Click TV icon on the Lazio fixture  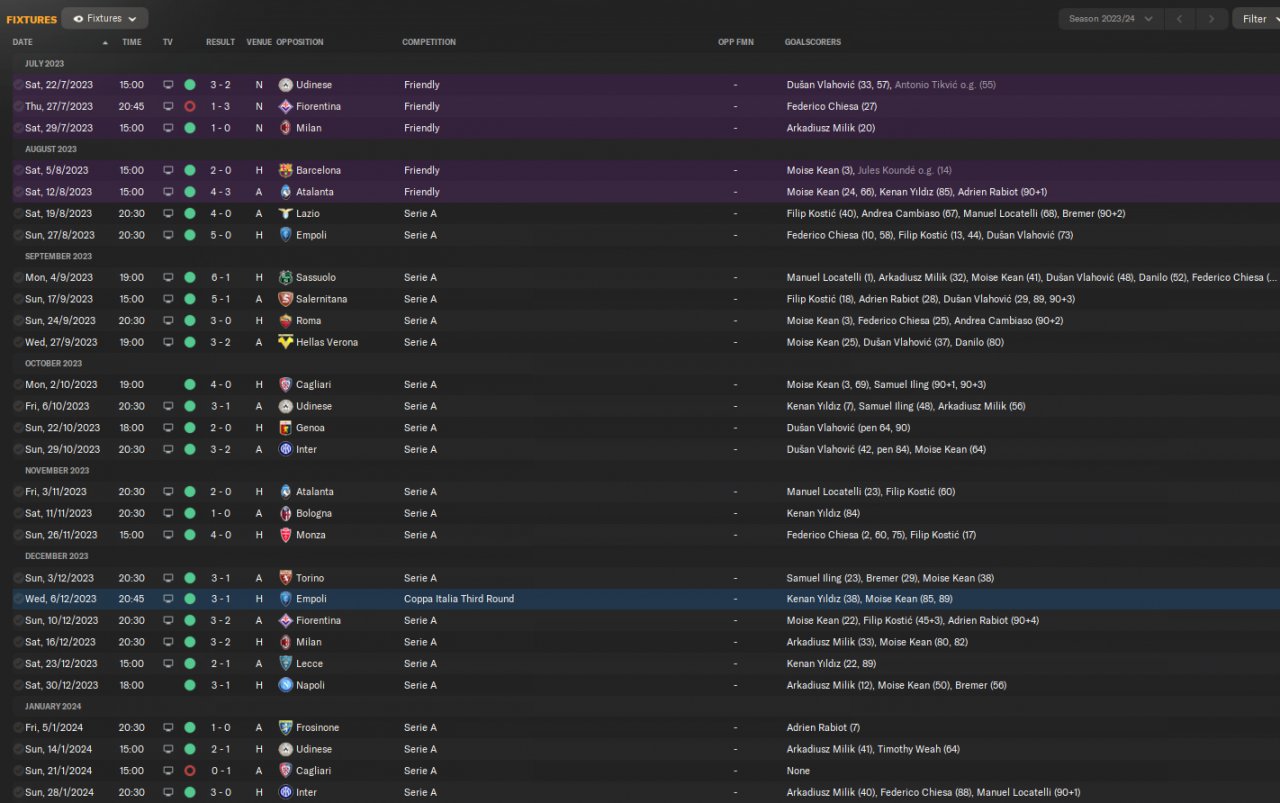point(168,213)
